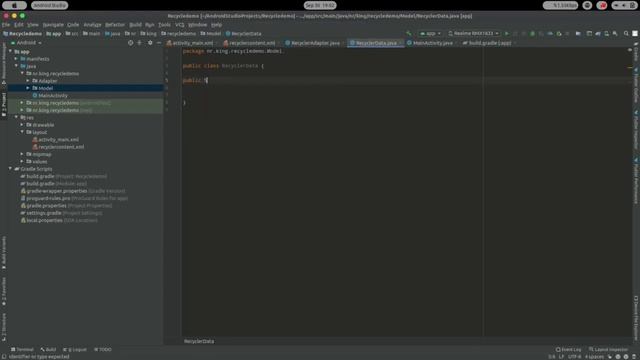This screenshot has height=360, width=640.
Task: Open the Android project view dropdown
Action: click(26, 42)
